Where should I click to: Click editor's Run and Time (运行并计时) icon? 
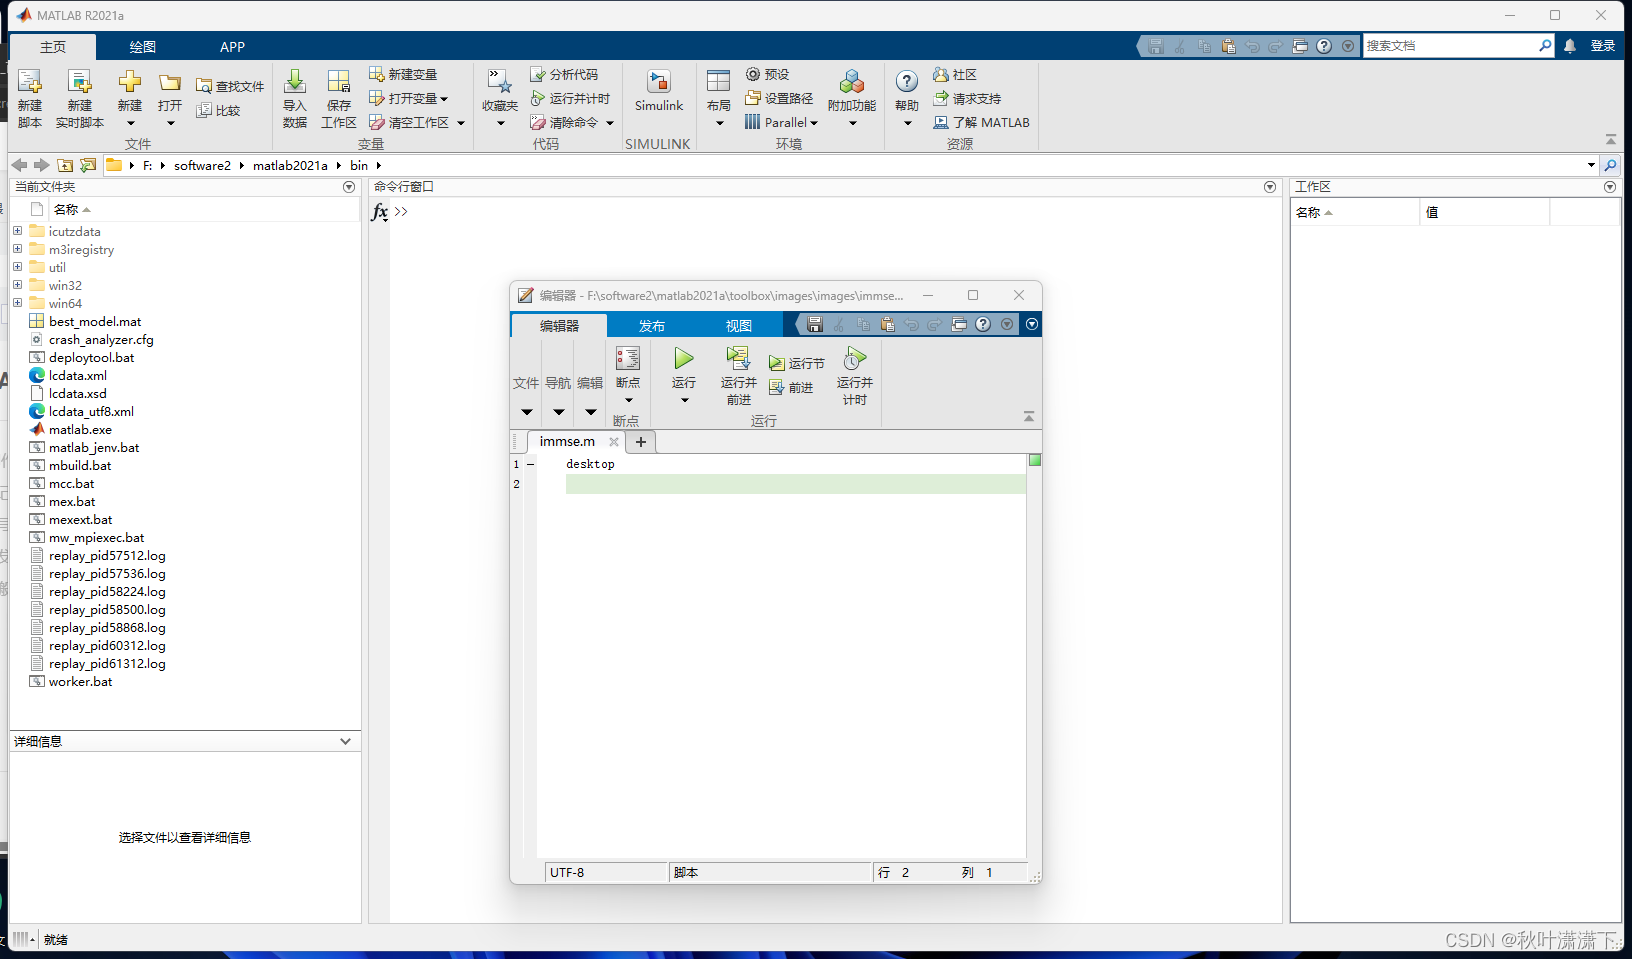[855, 358]
